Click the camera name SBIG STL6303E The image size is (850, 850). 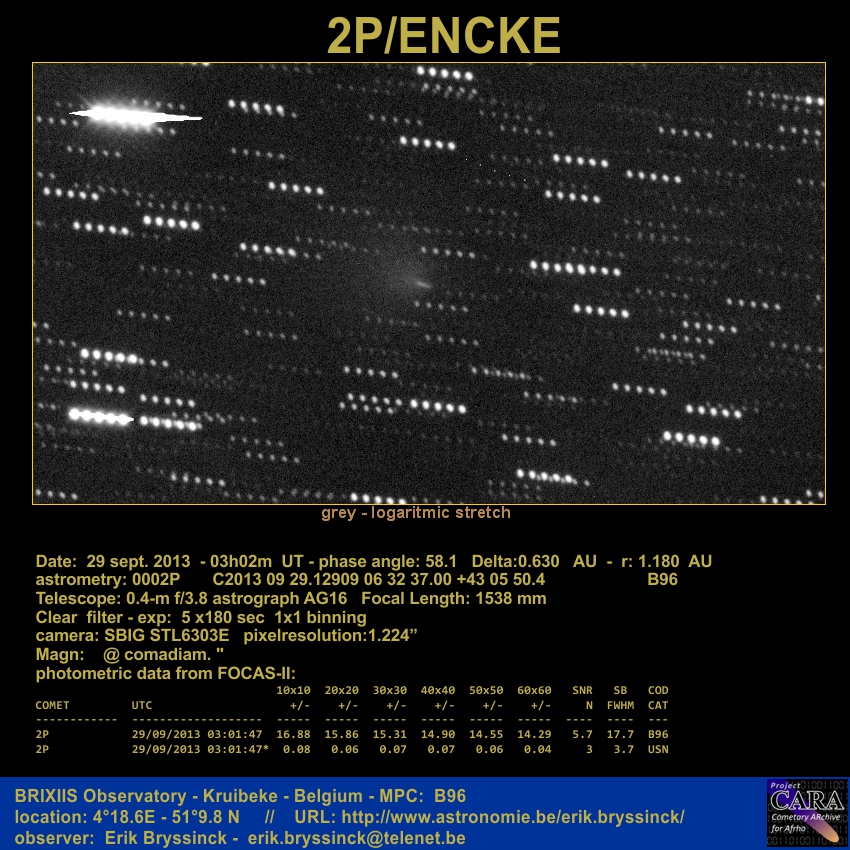tap(166, 635)
